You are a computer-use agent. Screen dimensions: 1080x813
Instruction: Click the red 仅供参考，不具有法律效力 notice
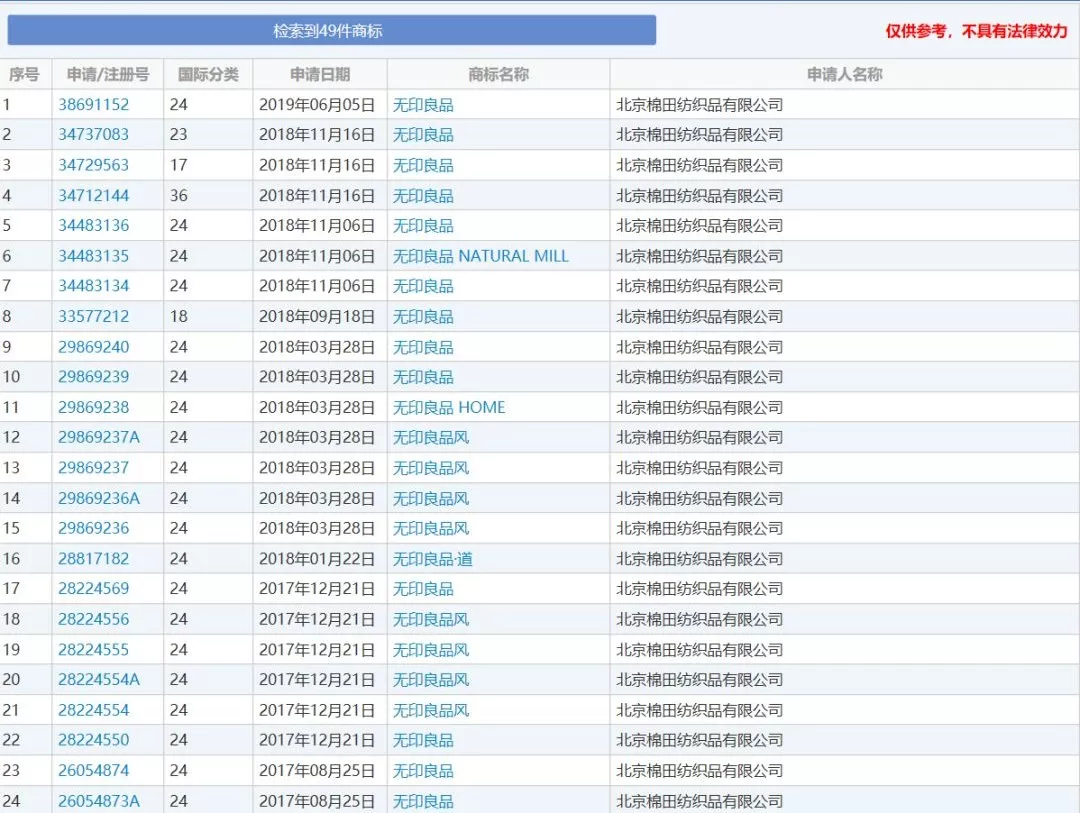click(x=976, y=31)
